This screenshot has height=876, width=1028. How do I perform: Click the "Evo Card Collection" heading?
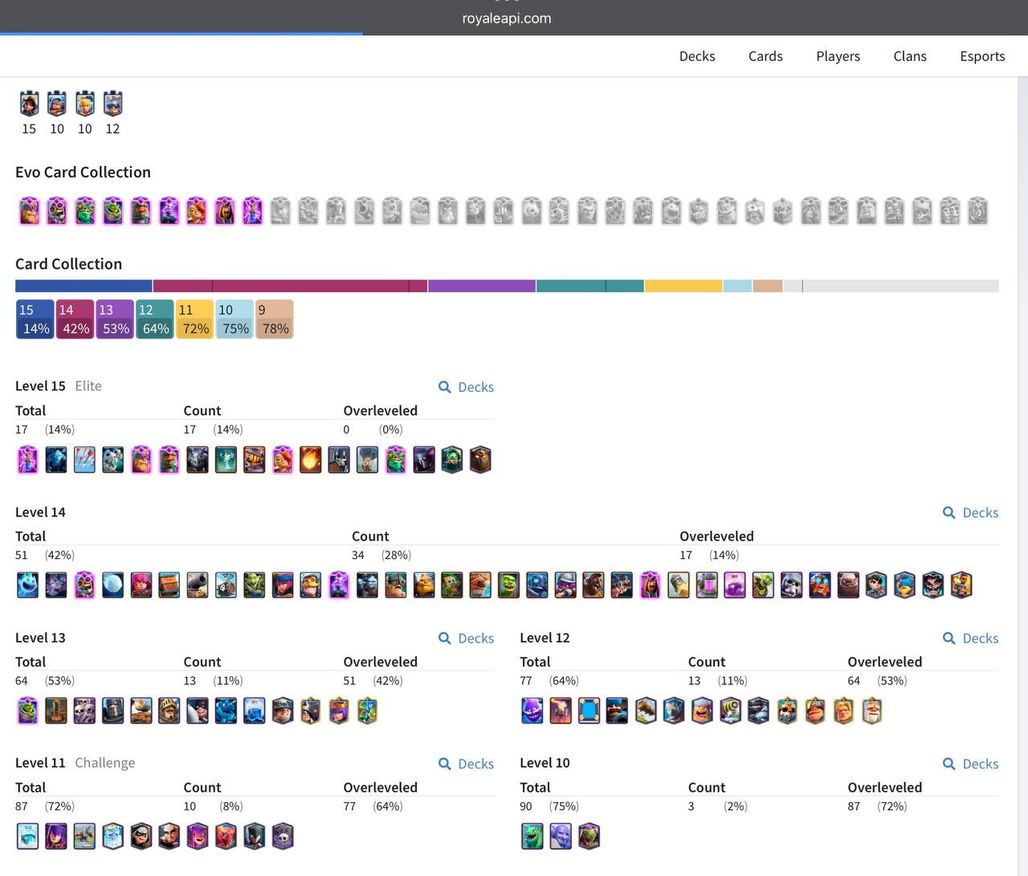pos(83,172)
